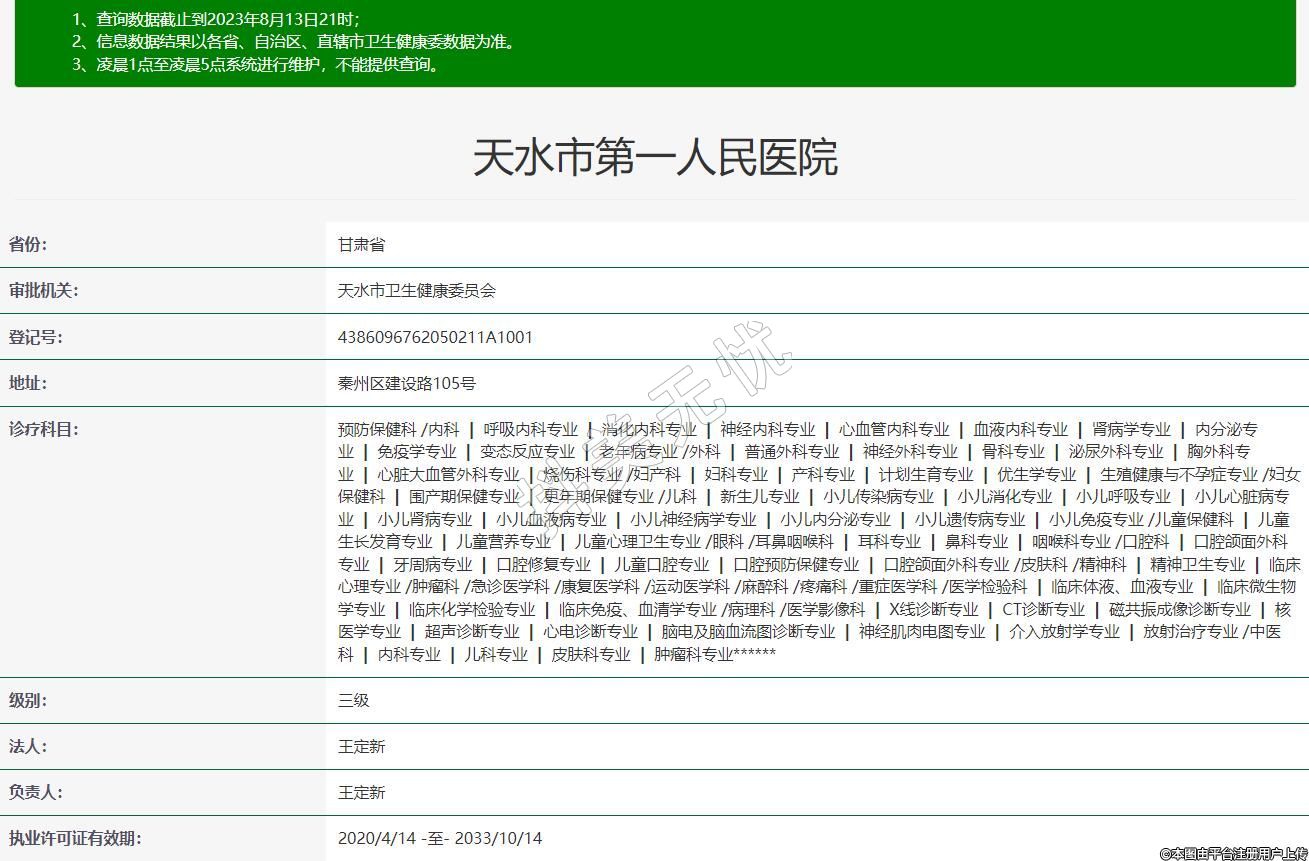Click the hospital level value 三级

[x=354, y=700]
